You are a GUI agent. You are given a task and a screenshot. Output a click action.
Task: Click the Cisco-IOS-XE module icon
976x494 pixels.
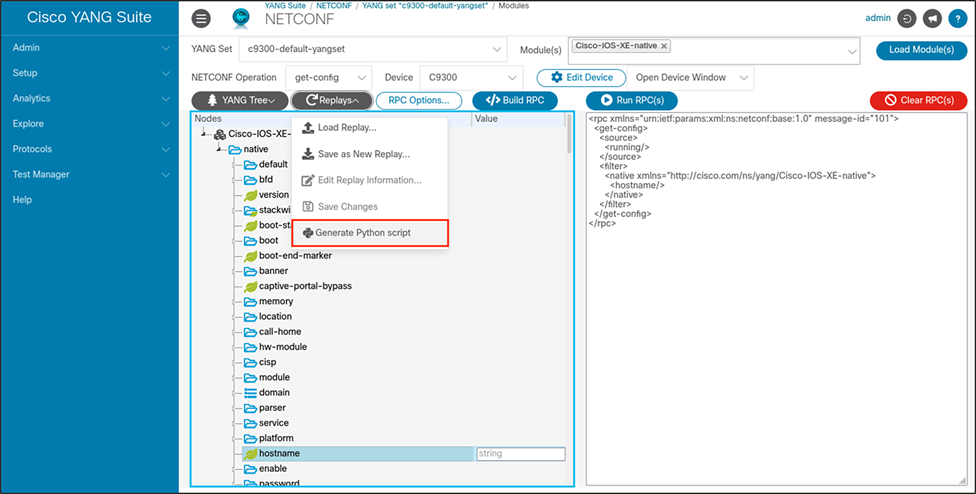pyautogui.click(x=220, y=134)
